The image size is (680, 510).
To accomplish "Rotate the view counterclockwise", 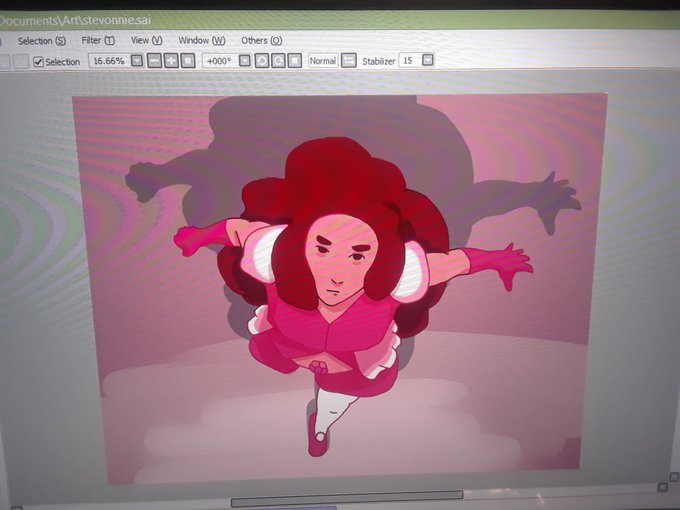I will (262, 60).
